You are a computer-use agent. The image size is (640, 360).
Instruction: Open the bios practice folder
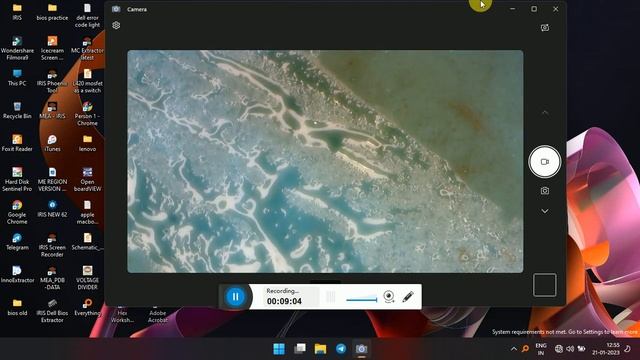(x=52, y=12)
